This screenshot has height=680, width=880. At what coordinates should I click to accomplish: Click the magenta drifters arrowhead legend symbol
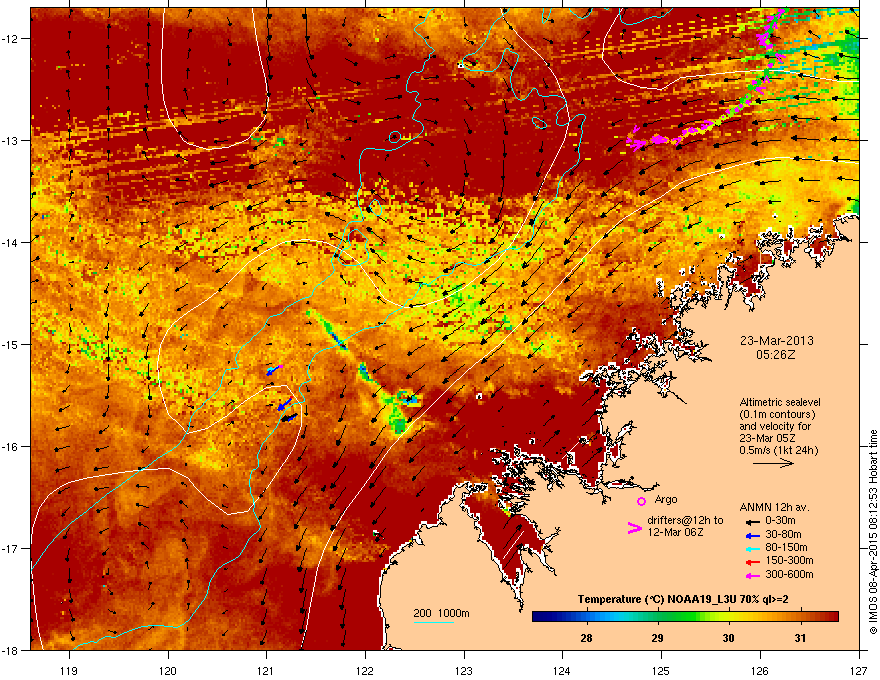[x=634, y=528]
